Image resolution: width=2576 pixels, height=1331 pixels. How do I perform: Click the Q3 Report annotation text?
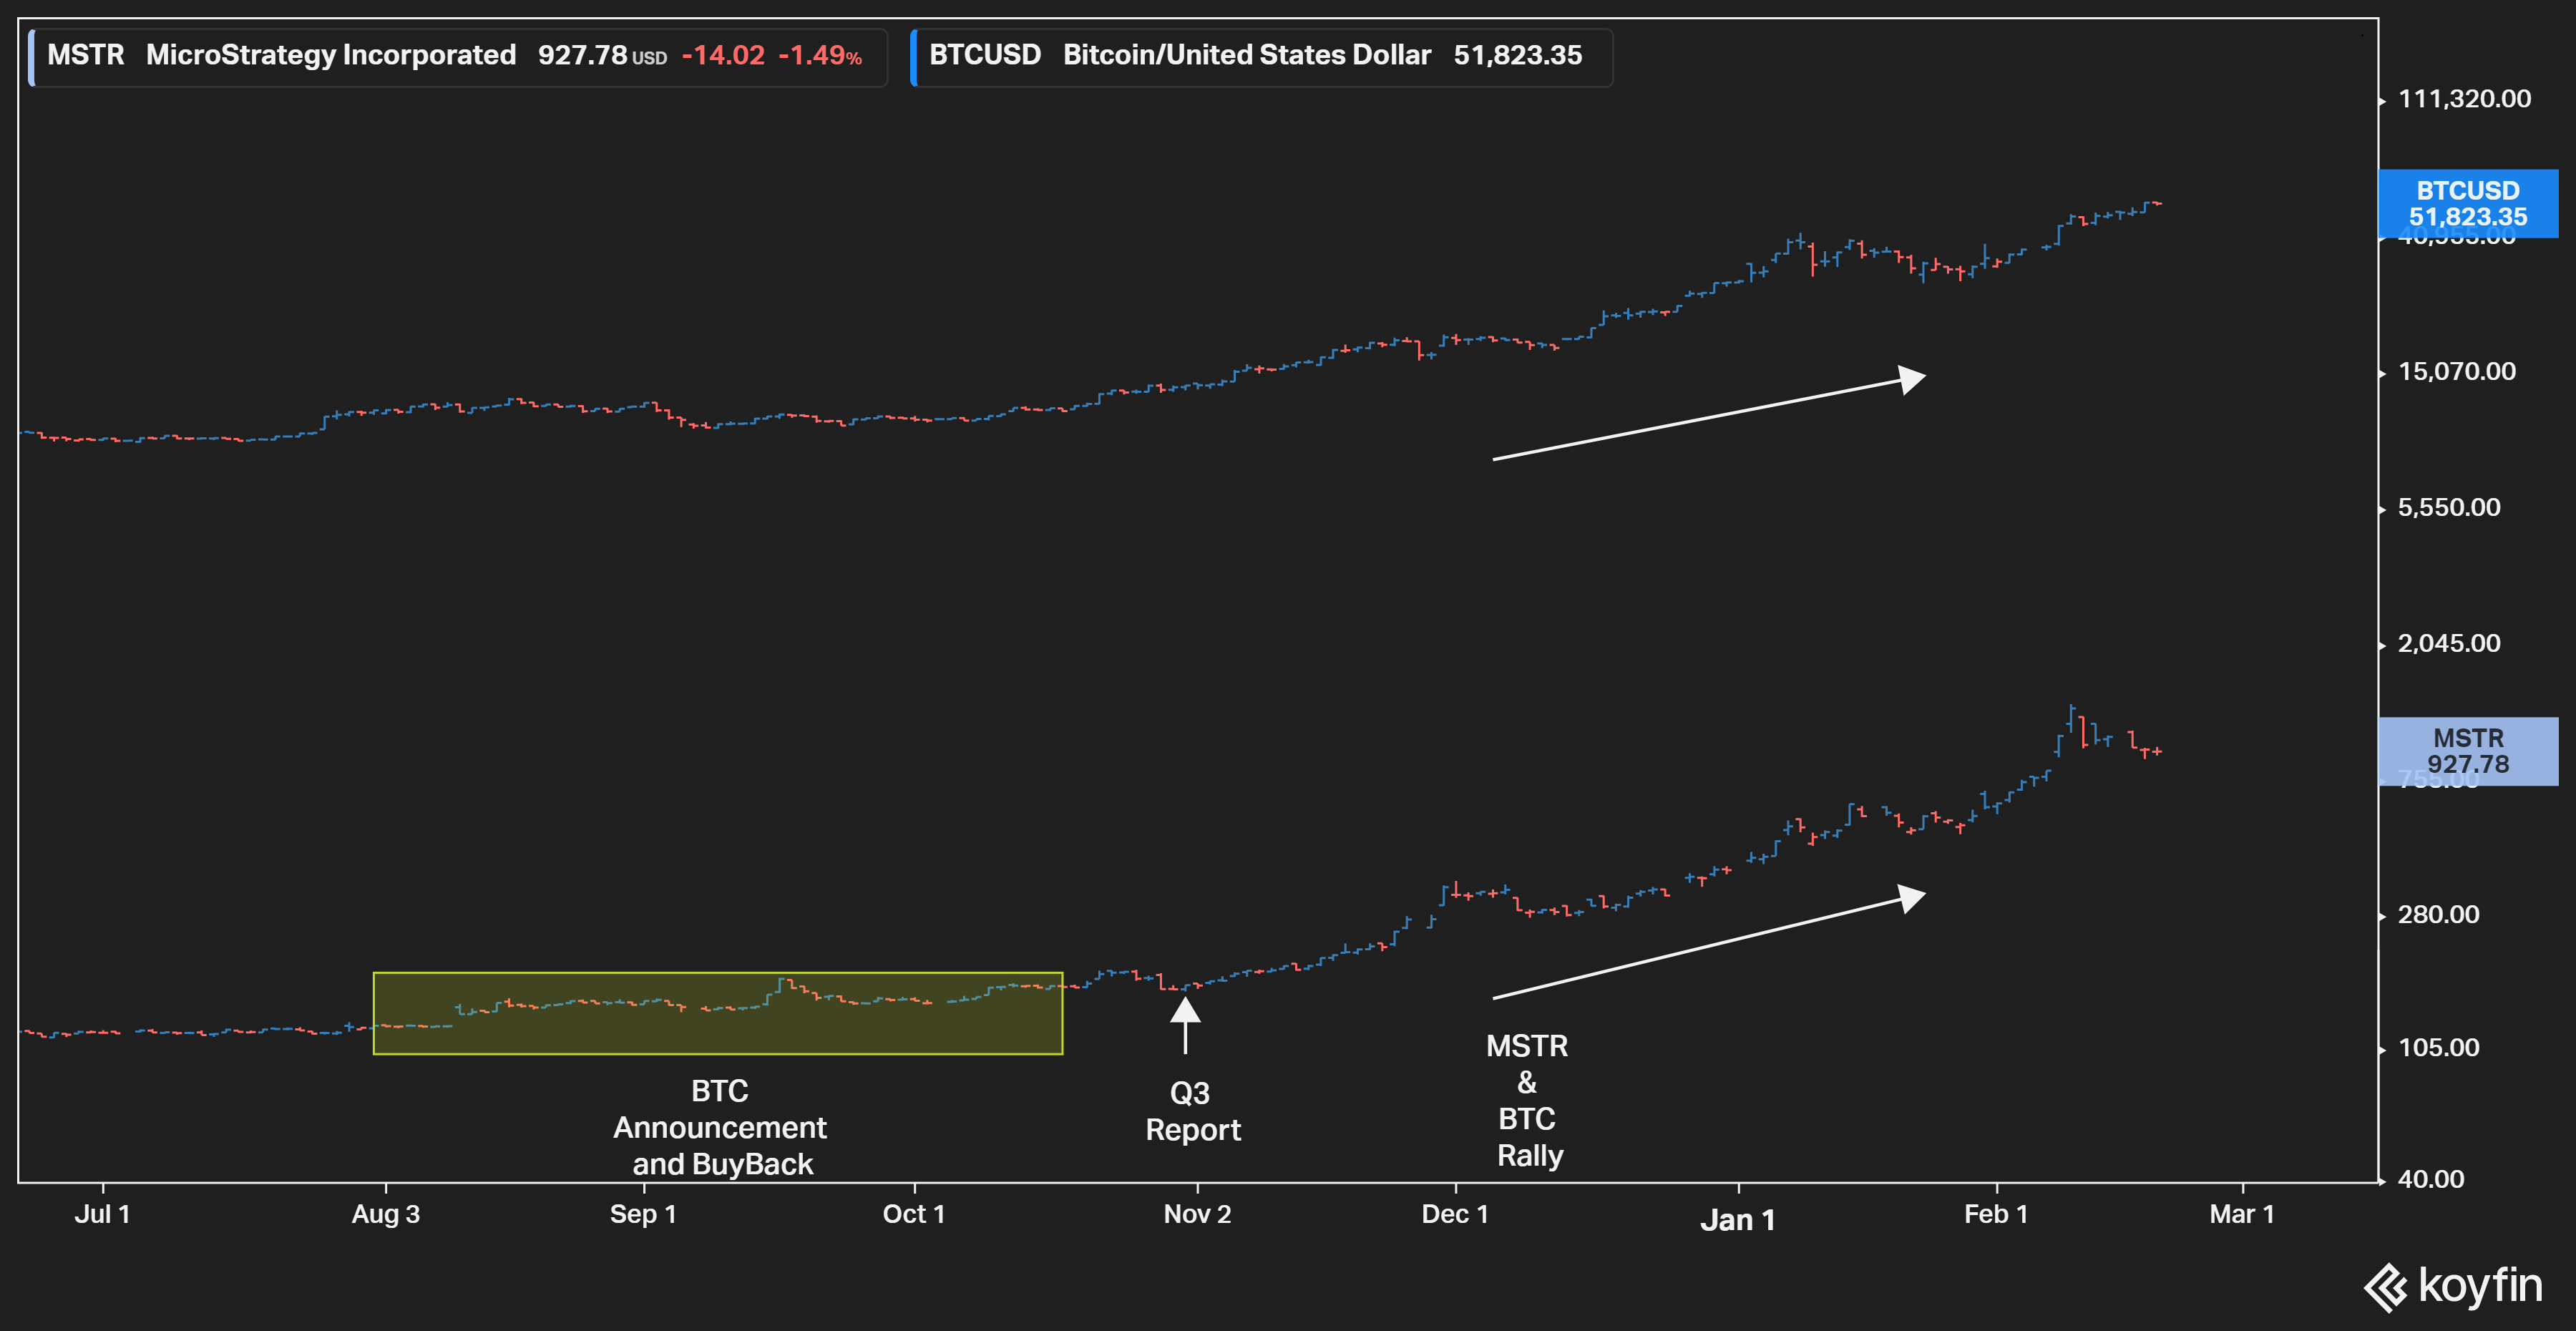point(1192,1111)
